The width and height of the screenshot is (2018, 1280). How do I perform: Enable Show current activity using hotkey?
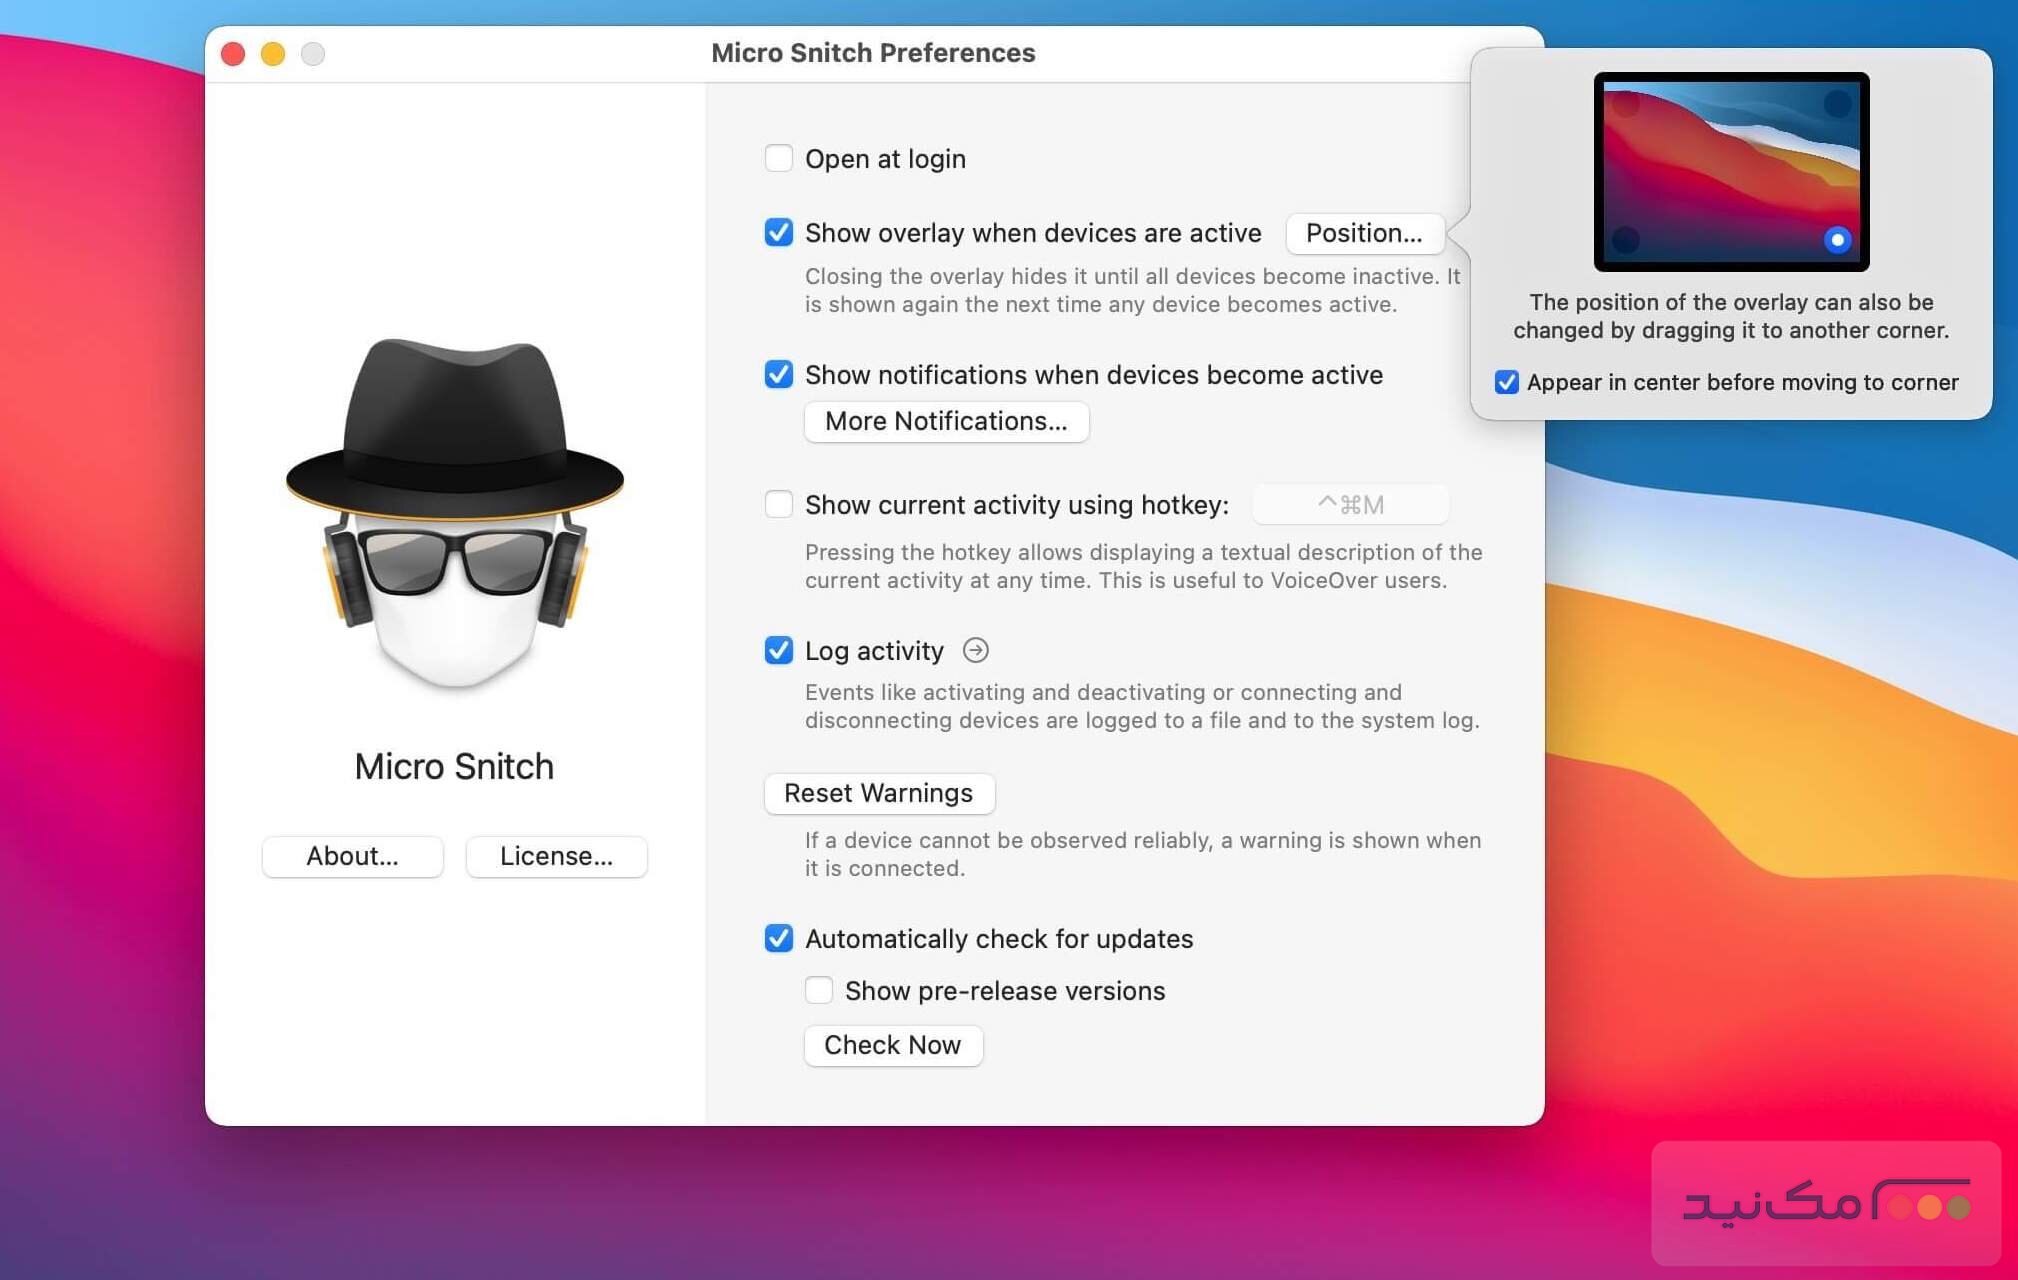coord(778,504)
